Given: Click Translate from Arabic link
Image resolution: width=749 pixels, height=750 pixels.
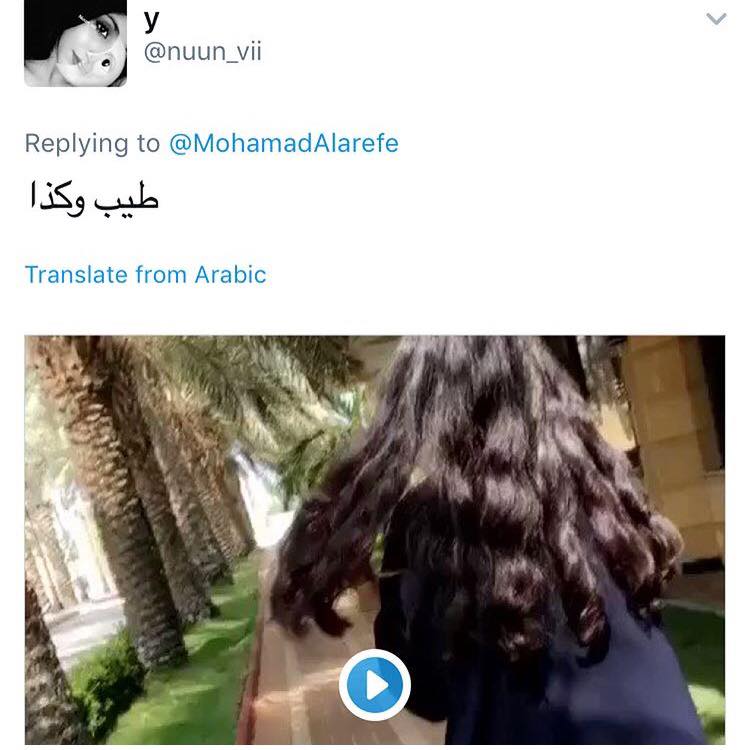Looking at the screenshot, I should pos(145,275).
